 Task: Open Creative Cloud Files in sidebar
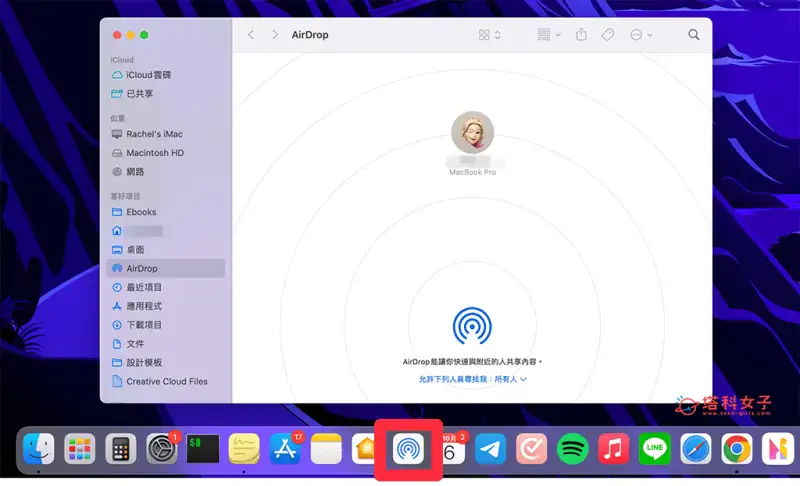pyautogui.click(x=166, y=381)
